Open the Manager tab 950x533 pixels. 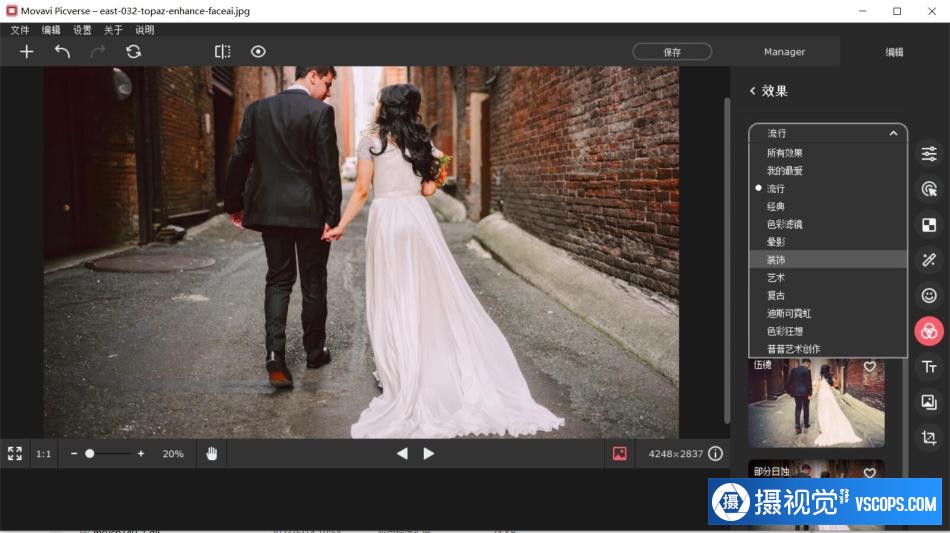point(784,52)
